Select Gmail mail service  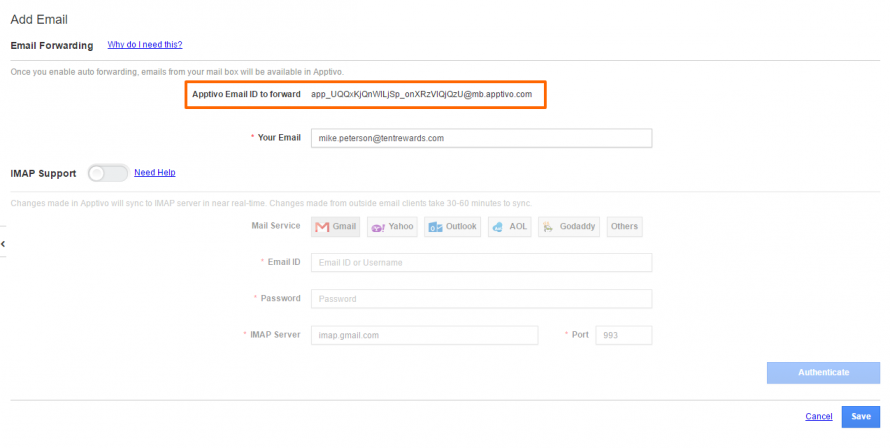click(335, 227)
